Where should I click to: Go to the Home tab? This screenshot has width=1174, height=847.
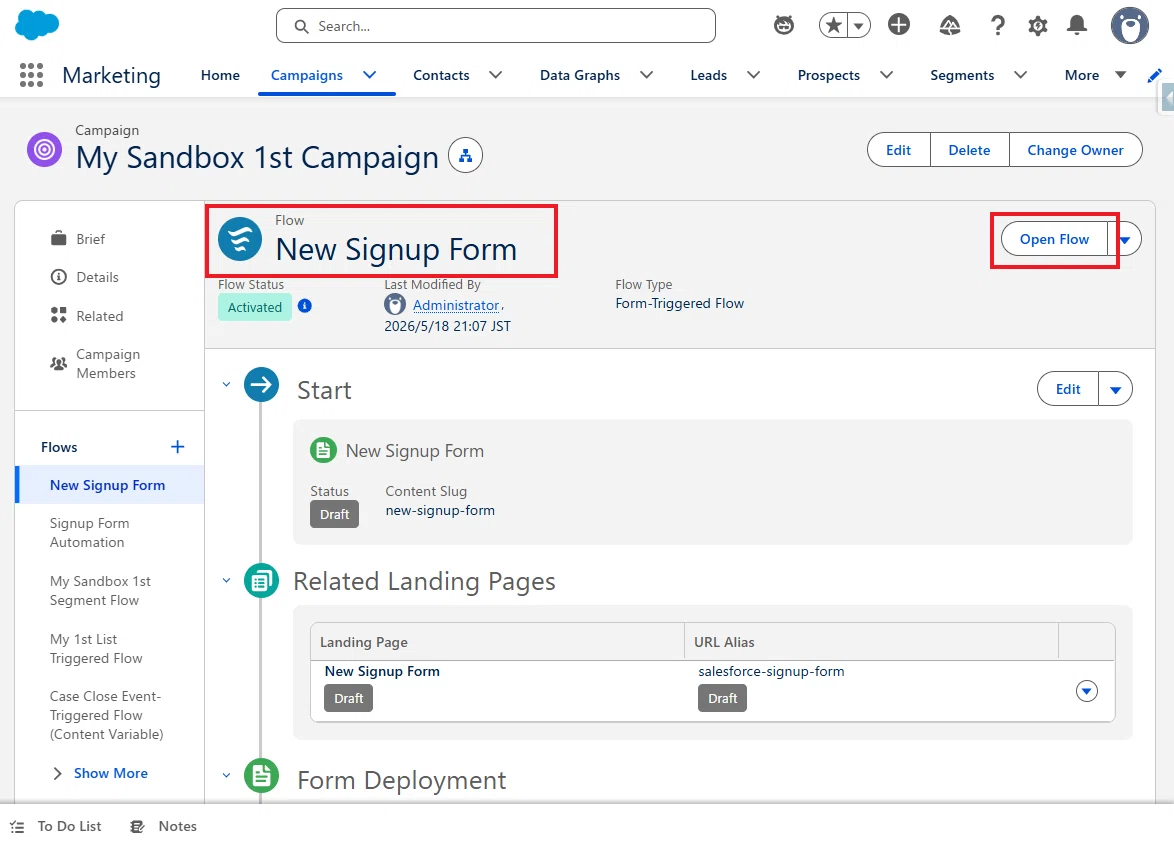[x=220, y=75]
